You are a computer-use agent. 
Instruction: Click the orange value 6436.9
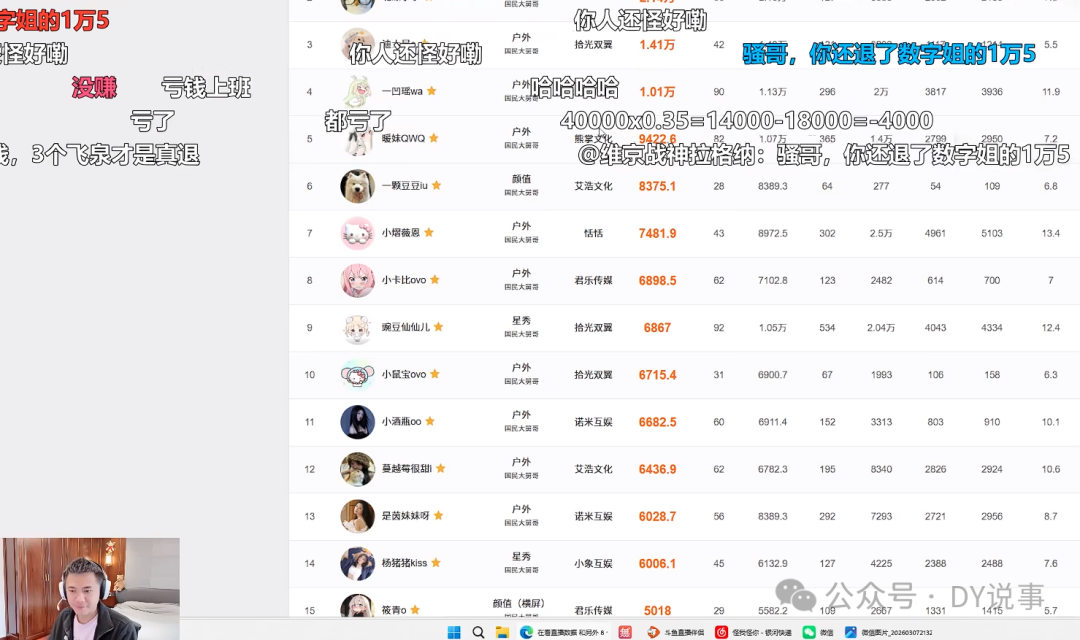[x=657, y=469]
